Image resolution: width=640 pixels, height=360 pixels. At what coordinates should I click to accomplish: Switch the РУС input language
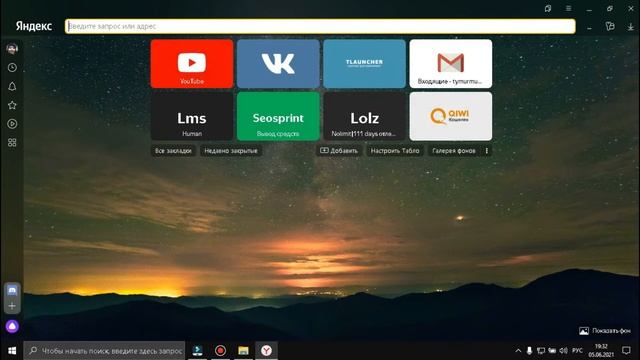(577, 351)
